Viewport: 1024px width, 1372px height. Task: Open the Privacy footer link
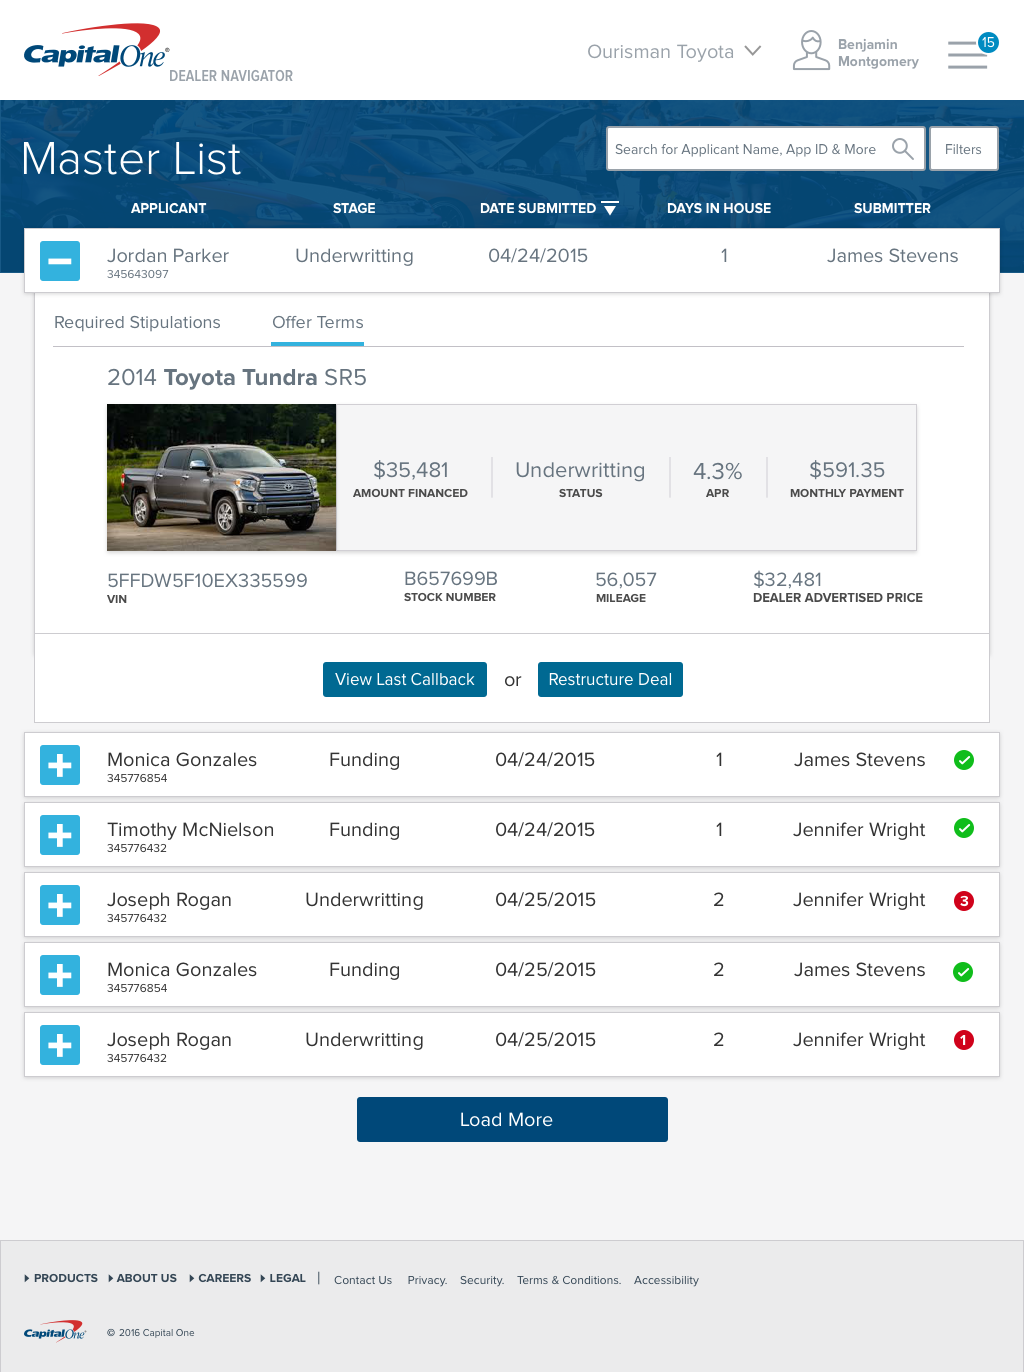[427, 1280]
